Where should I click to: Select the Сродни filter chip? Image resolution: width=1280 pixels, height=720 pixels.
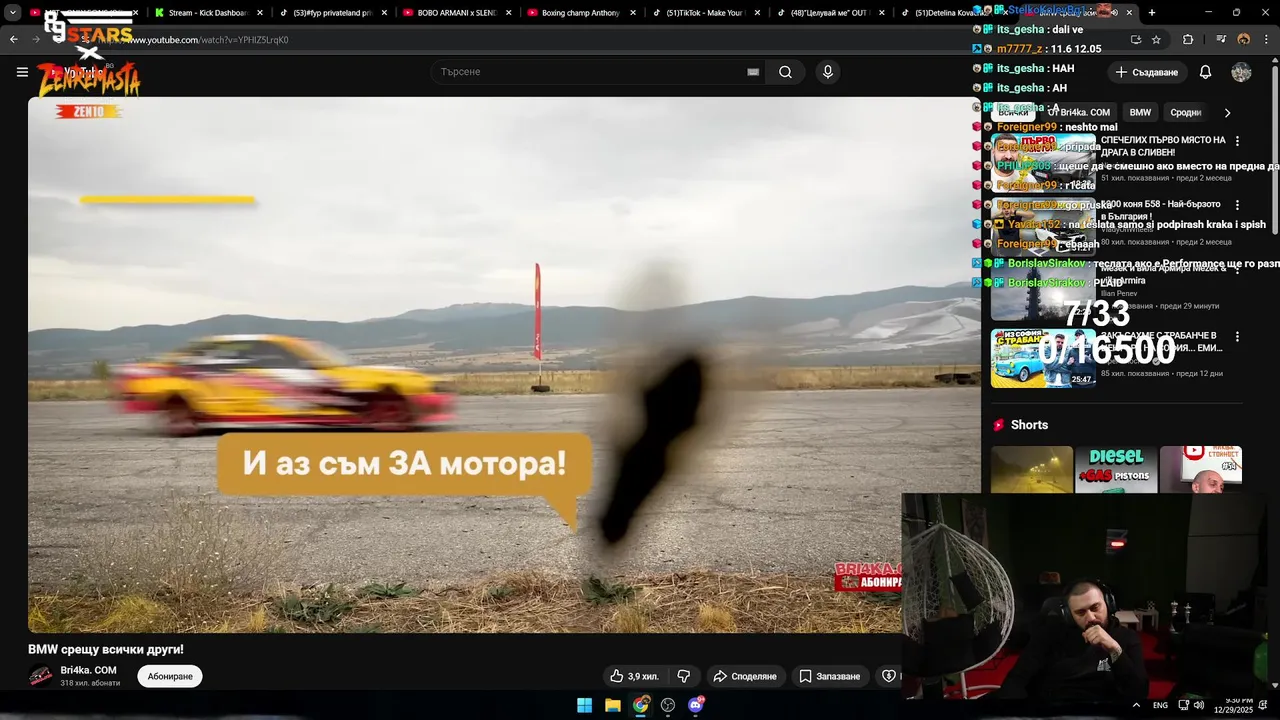click(x=1185, y=113)
